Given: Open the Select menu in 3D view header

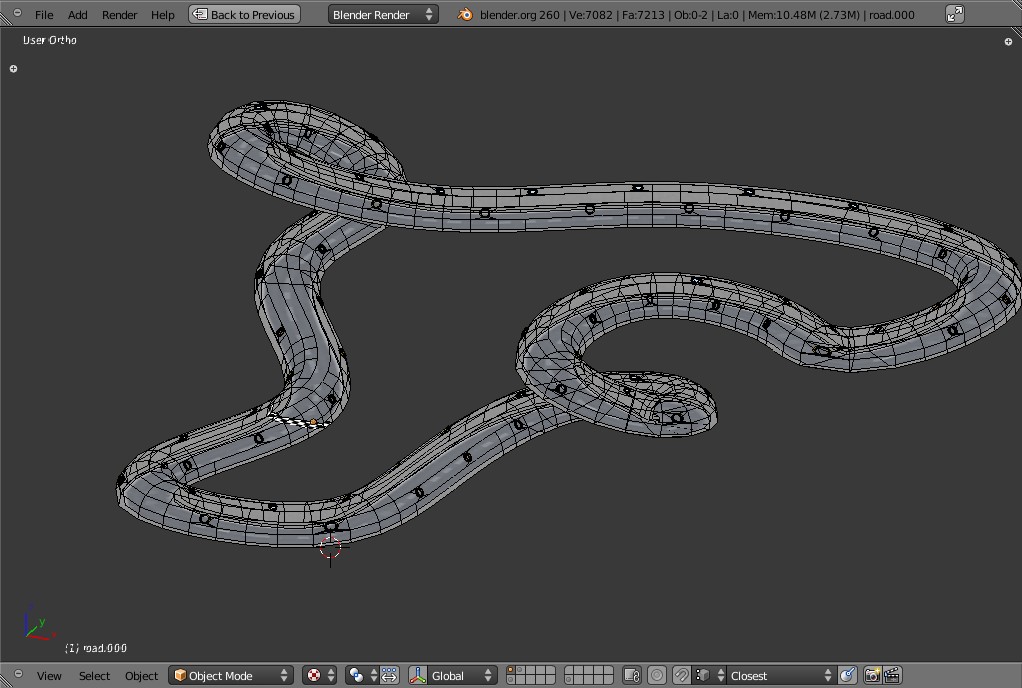Looking at the screenshot, I should (x=94, y=676).
